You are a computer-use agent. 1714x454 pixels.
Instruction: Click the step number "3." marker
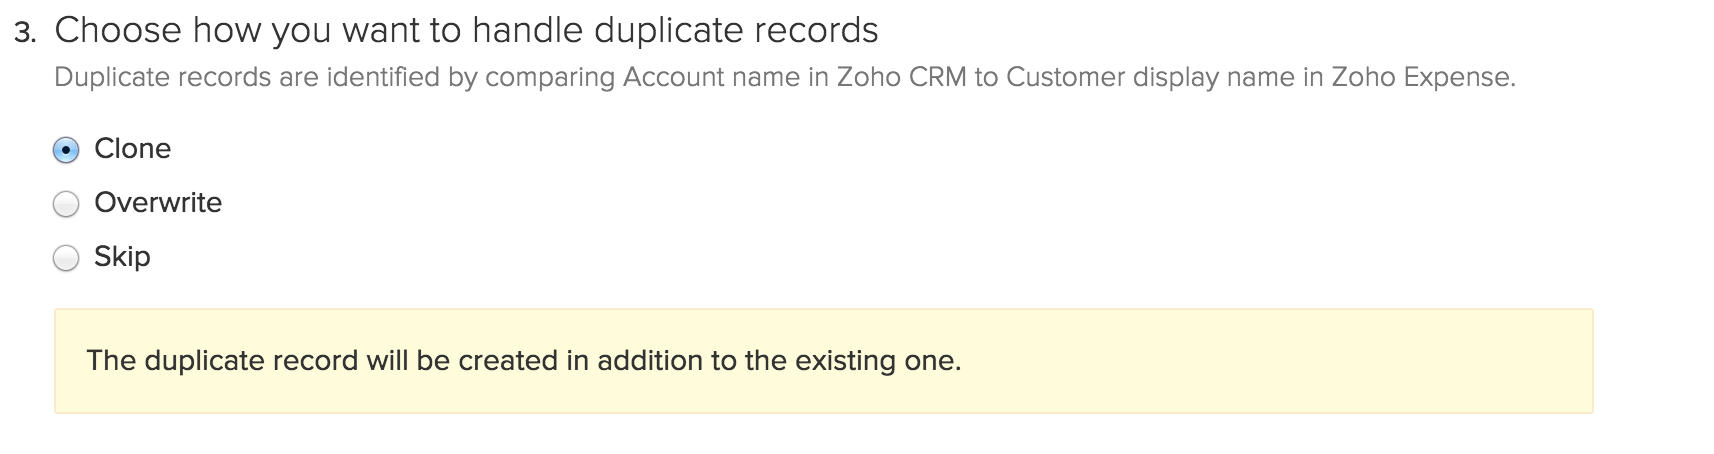(26, 33)
